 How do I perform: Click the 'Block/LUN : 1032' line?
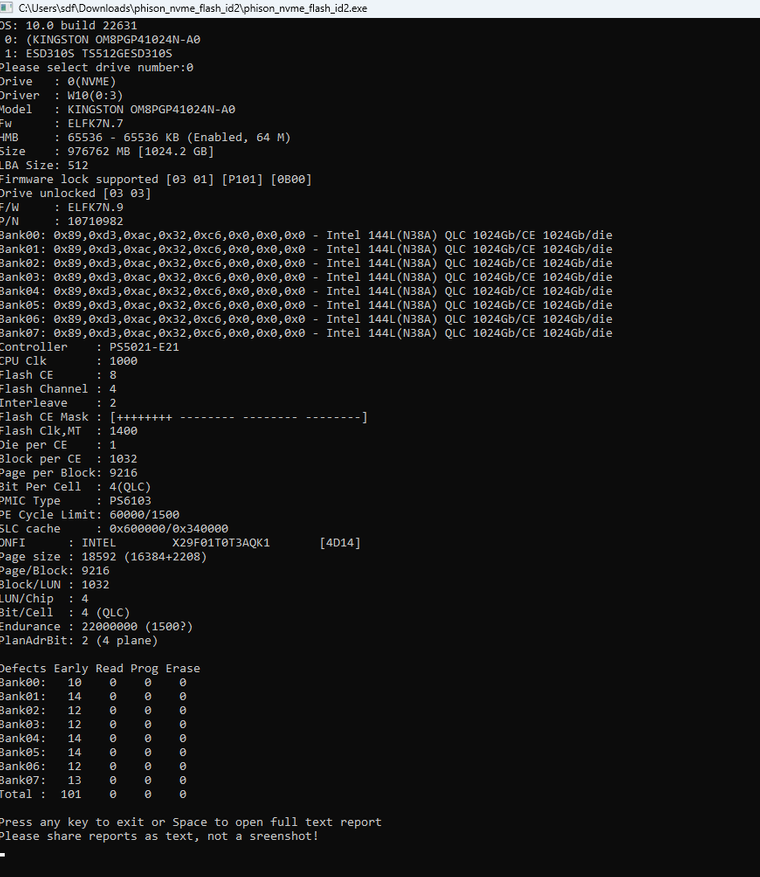tap(55, 585)
